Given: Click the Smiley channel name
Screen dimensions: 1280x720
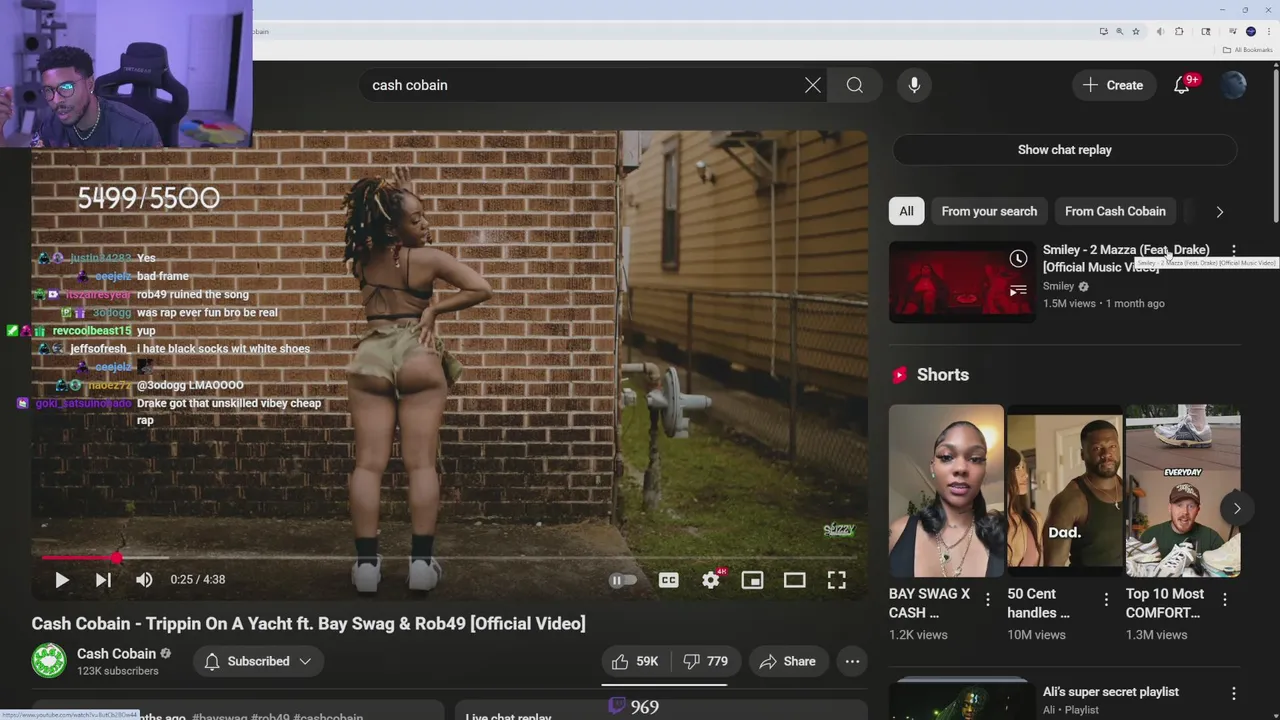Looking at the screenshot, I should [1058, 286].
